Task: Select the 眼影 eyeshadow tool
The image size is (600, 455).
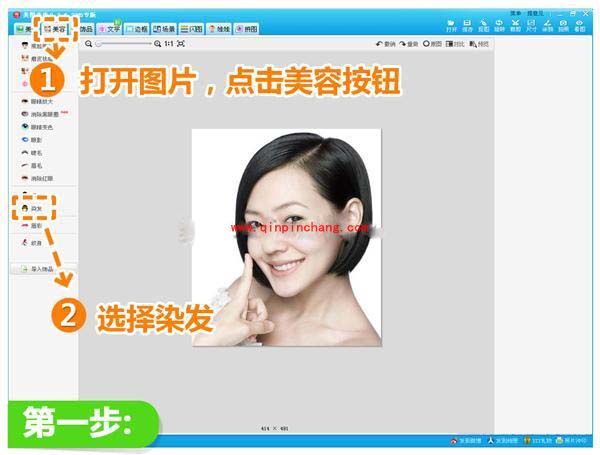Action: [31, 140]
